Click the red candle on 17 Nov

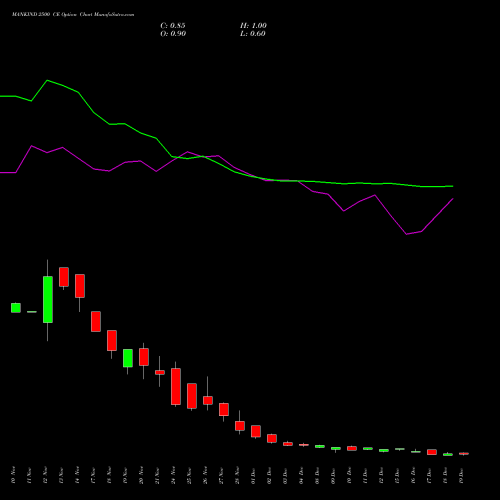click(96, 321)
